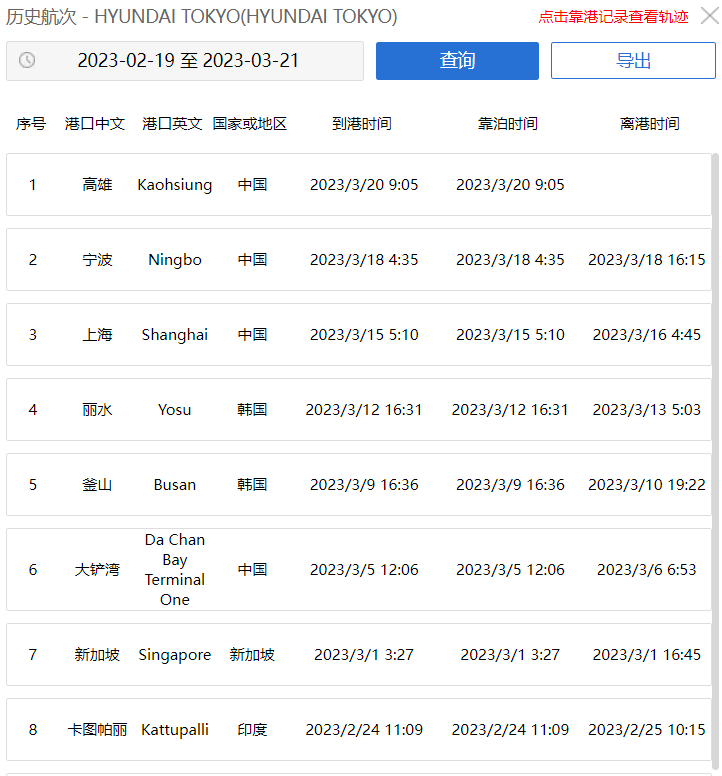Click arrival time 2023/2/24 11:09

[364, 729]
